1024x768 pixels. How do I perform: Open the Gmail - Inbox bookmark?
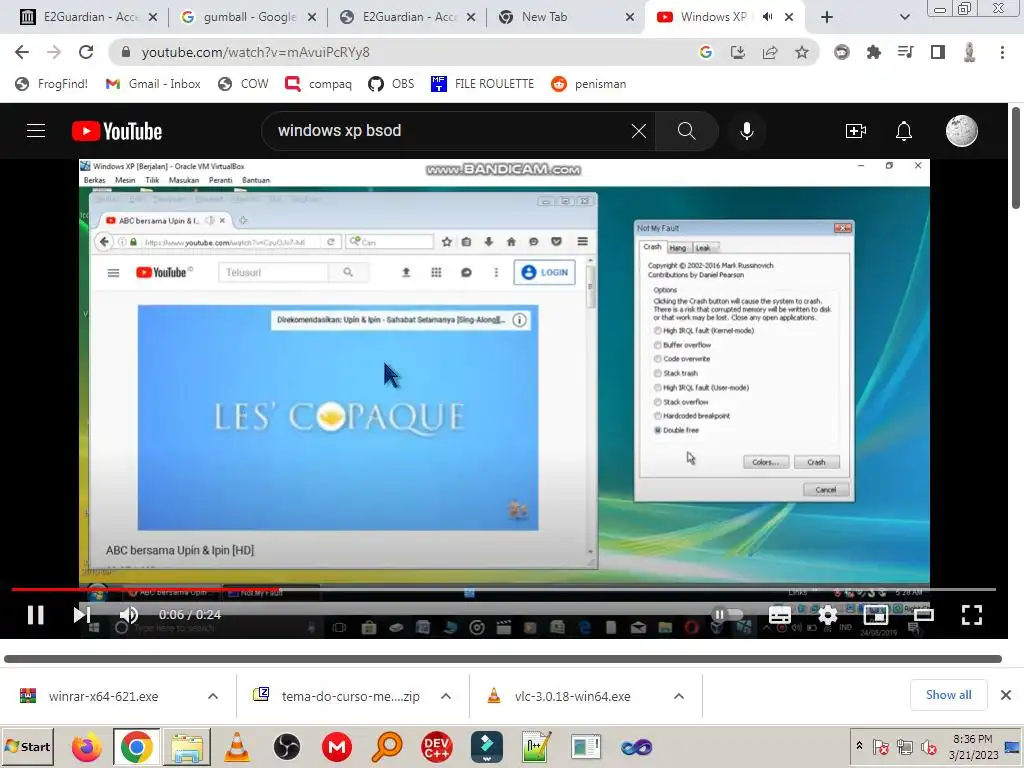pos(153,84)
